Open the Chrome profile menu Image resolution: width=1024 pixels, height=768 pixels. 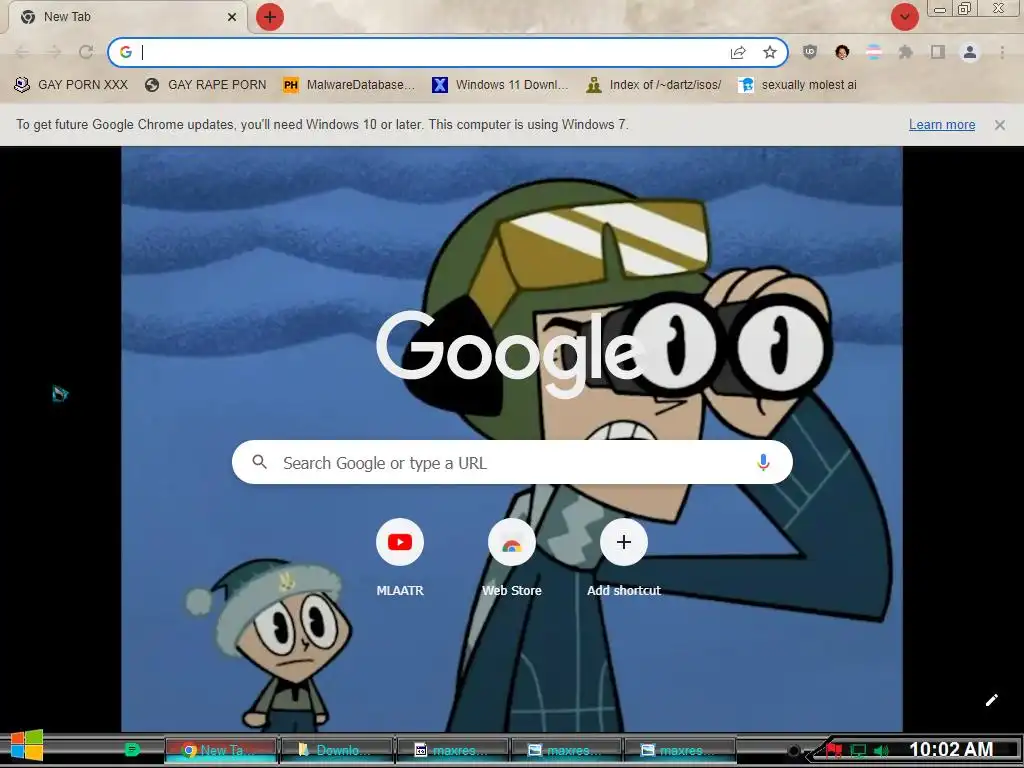tap(970, 52)
